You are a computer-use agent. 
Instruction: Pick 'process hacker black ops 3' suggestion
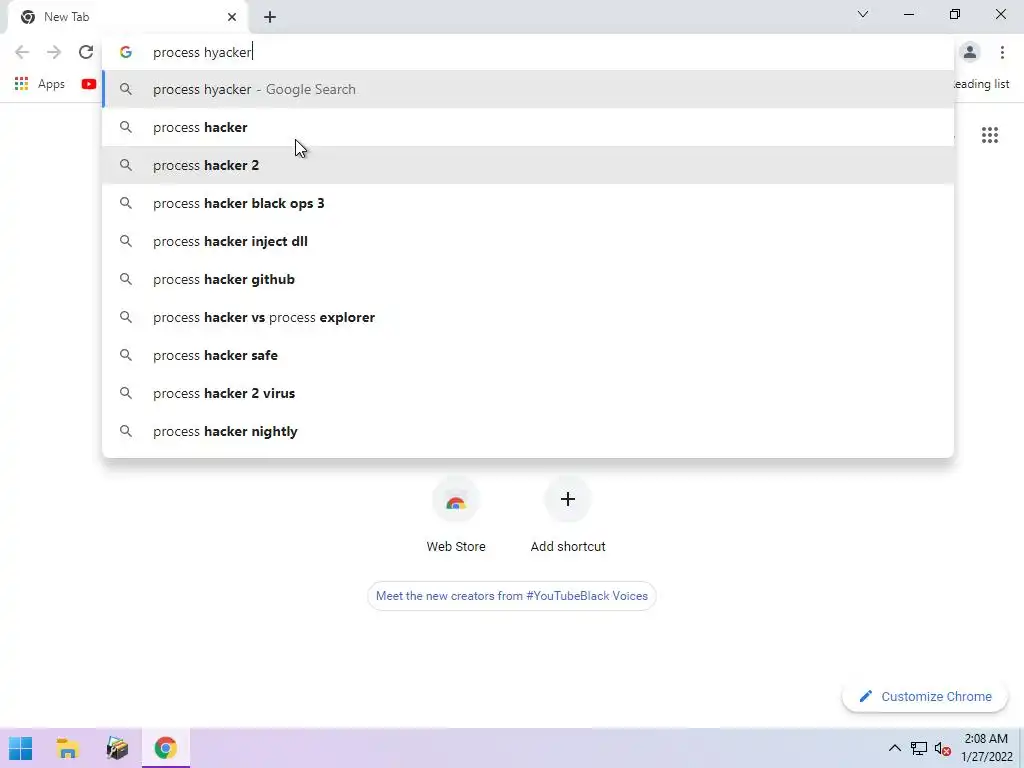tap(528, 203)
